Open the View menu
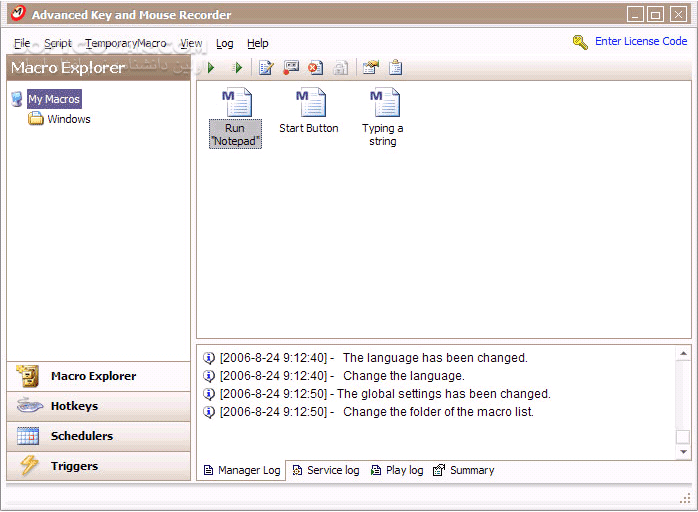698x512 pixels. click(x=191, y=43)
